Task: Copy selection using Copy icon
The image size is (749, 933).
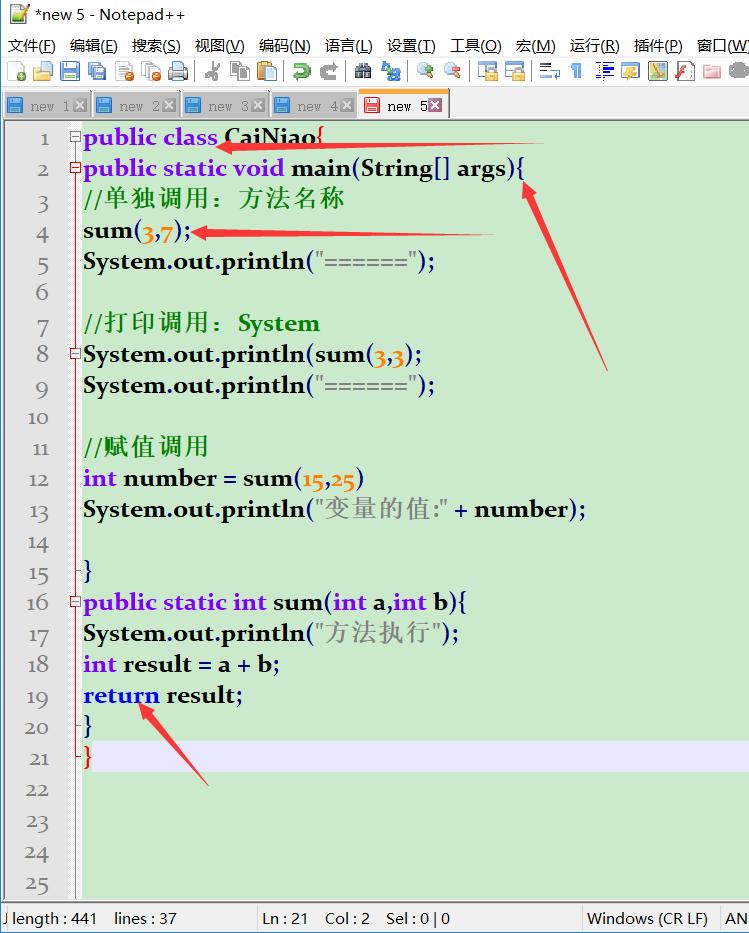Action: point(240,71)
